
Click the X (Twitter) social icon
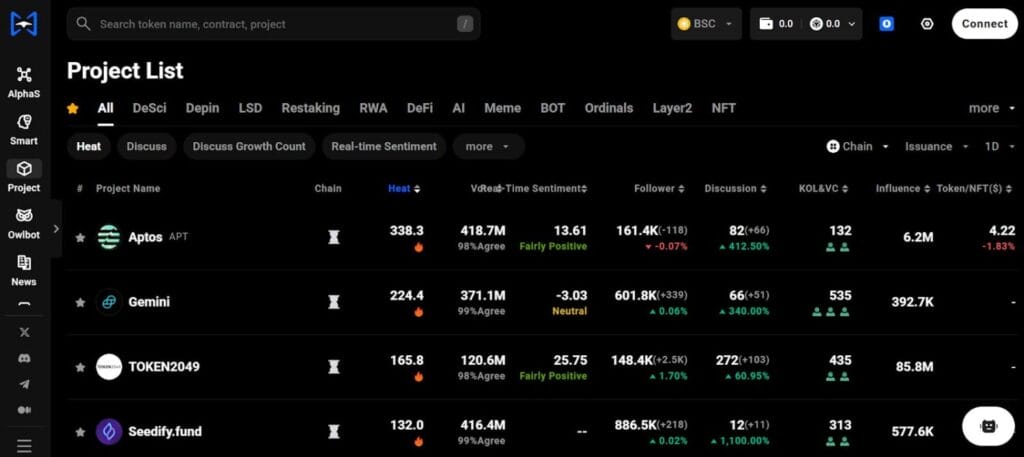pos(24,332)
